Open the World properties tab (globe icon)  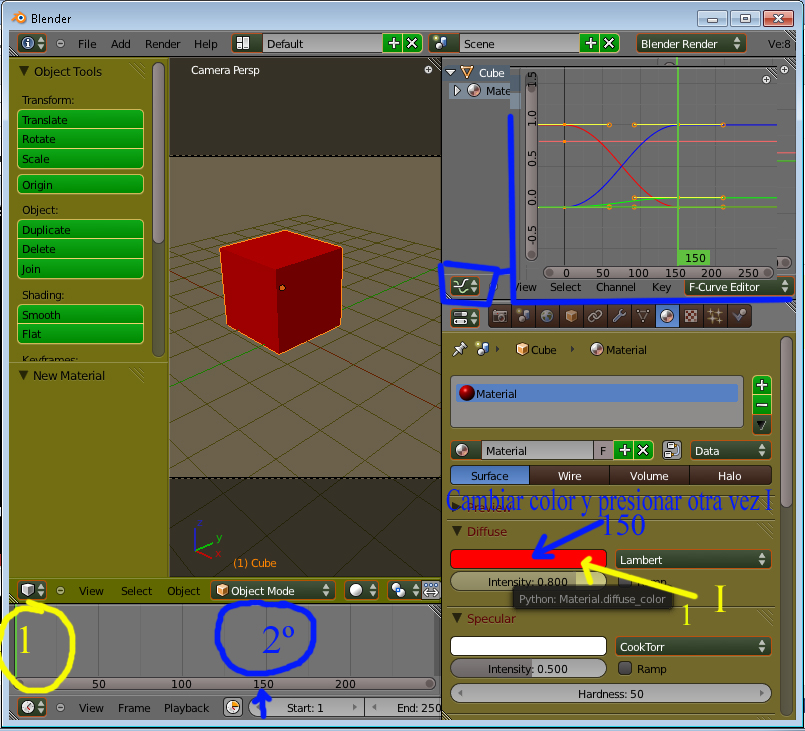[x=547, y=316]
